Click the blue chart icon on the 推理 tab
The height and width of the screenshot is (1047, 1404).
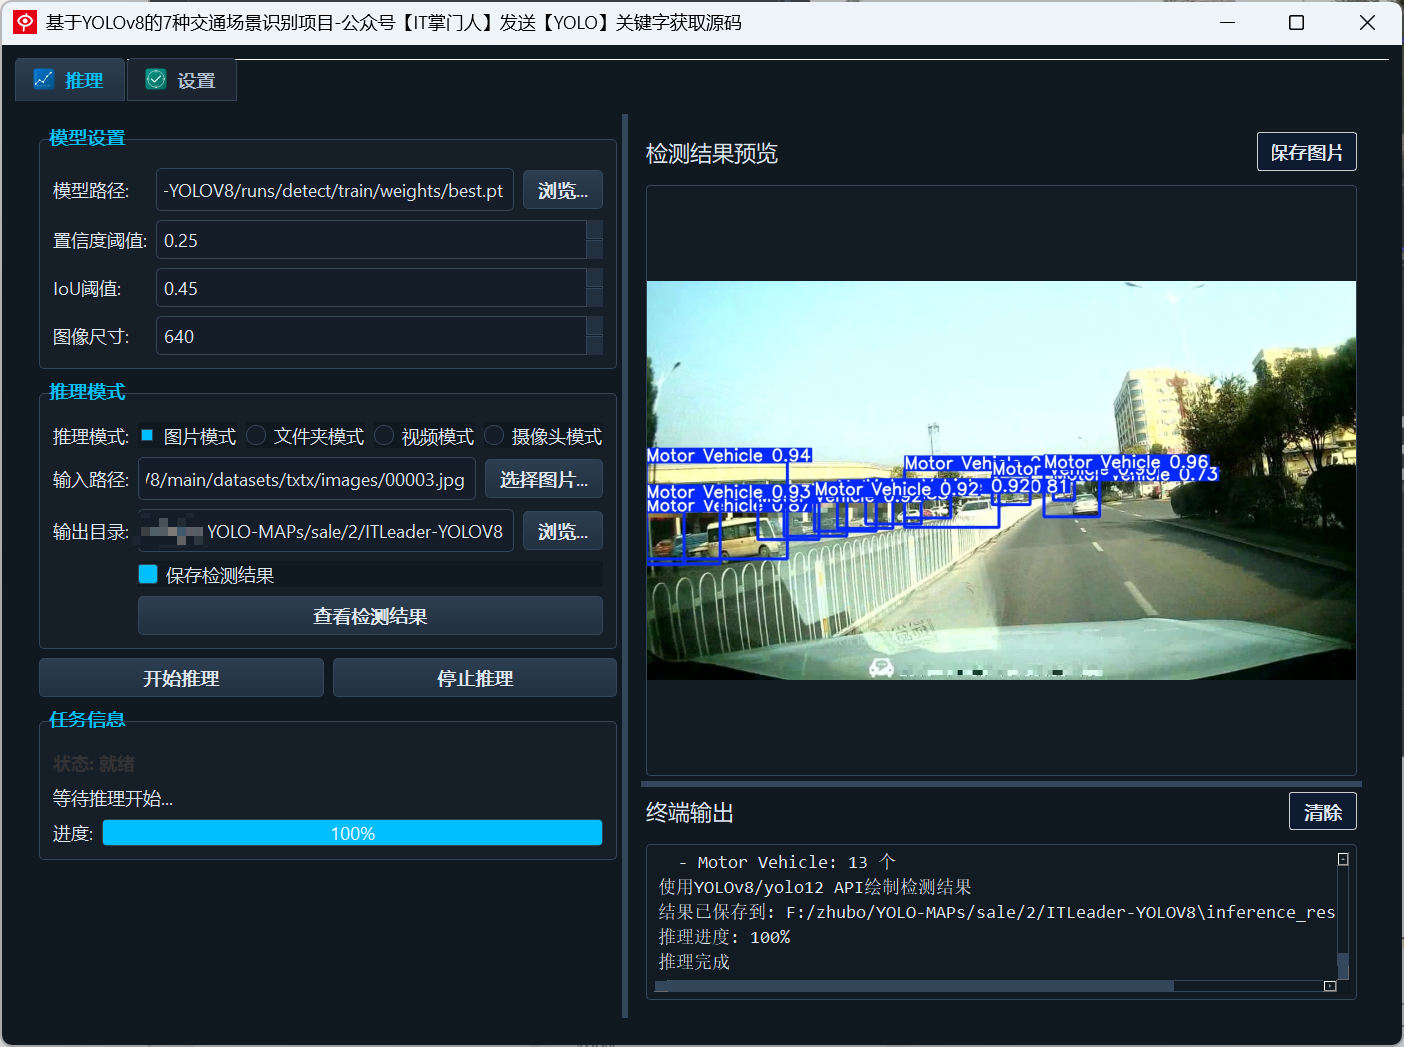(x=43, y=78)
